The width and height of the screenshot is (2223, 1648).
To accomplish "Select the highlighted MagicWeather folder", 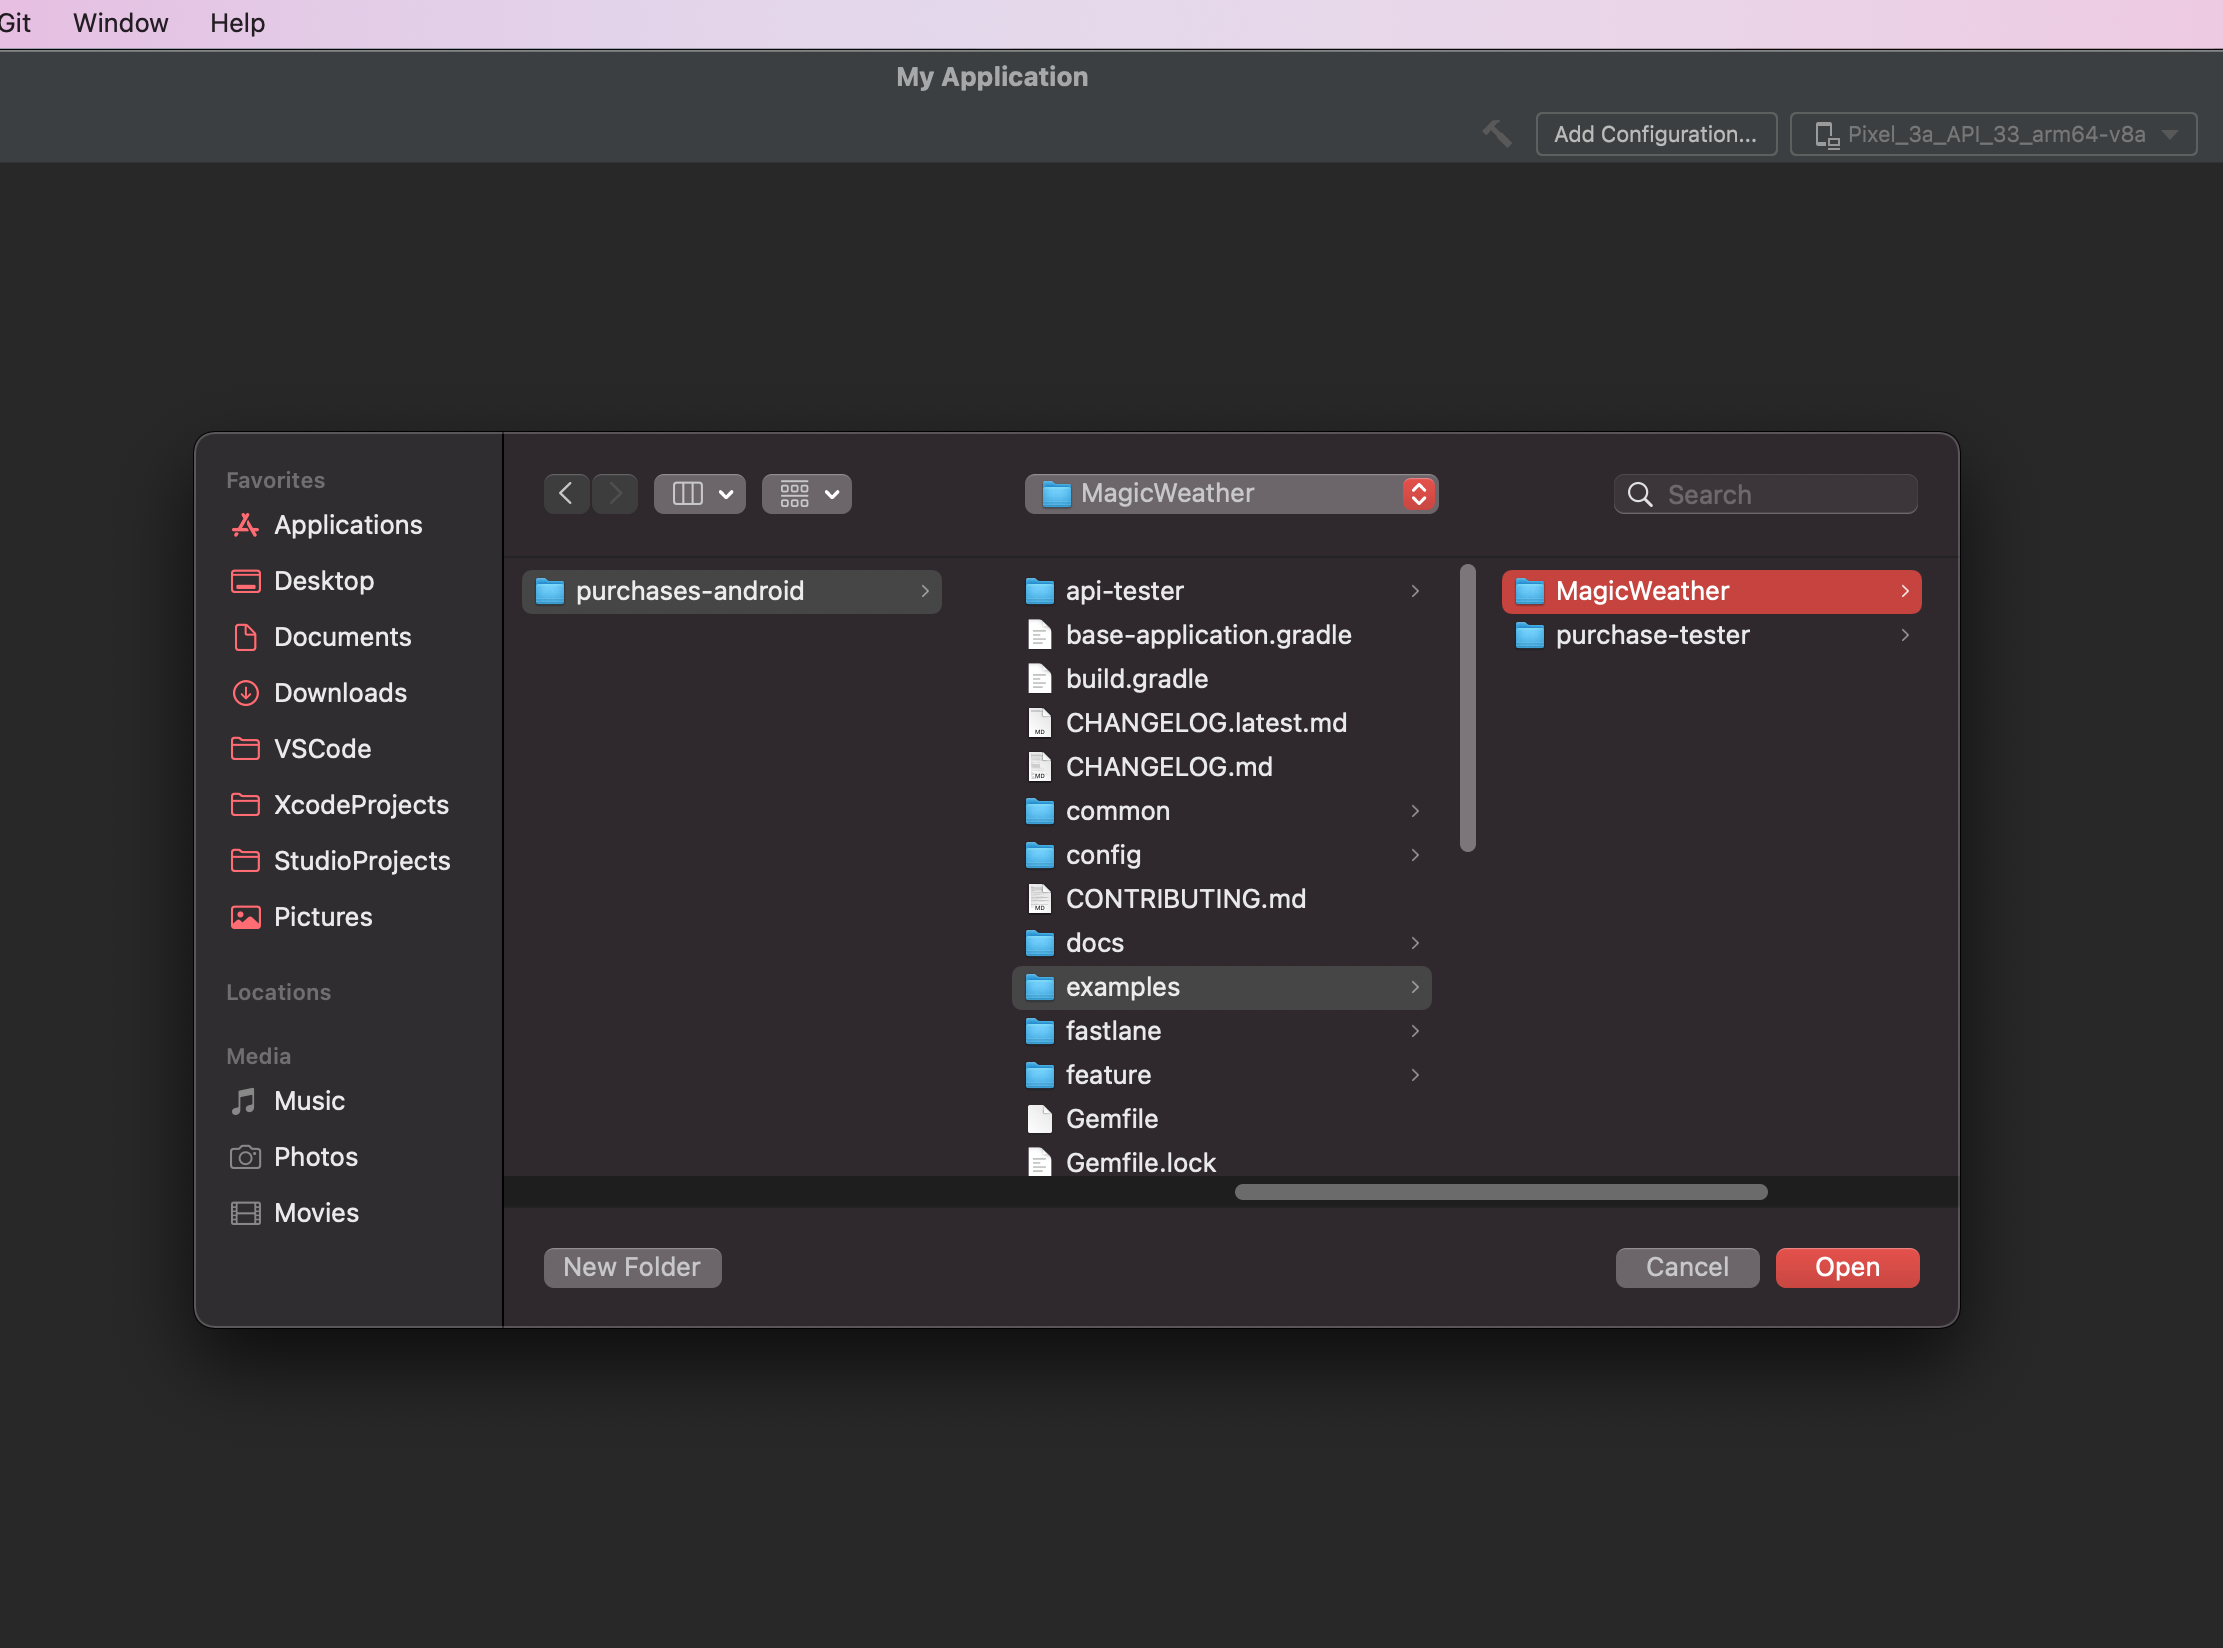I will click(1711, 591).
